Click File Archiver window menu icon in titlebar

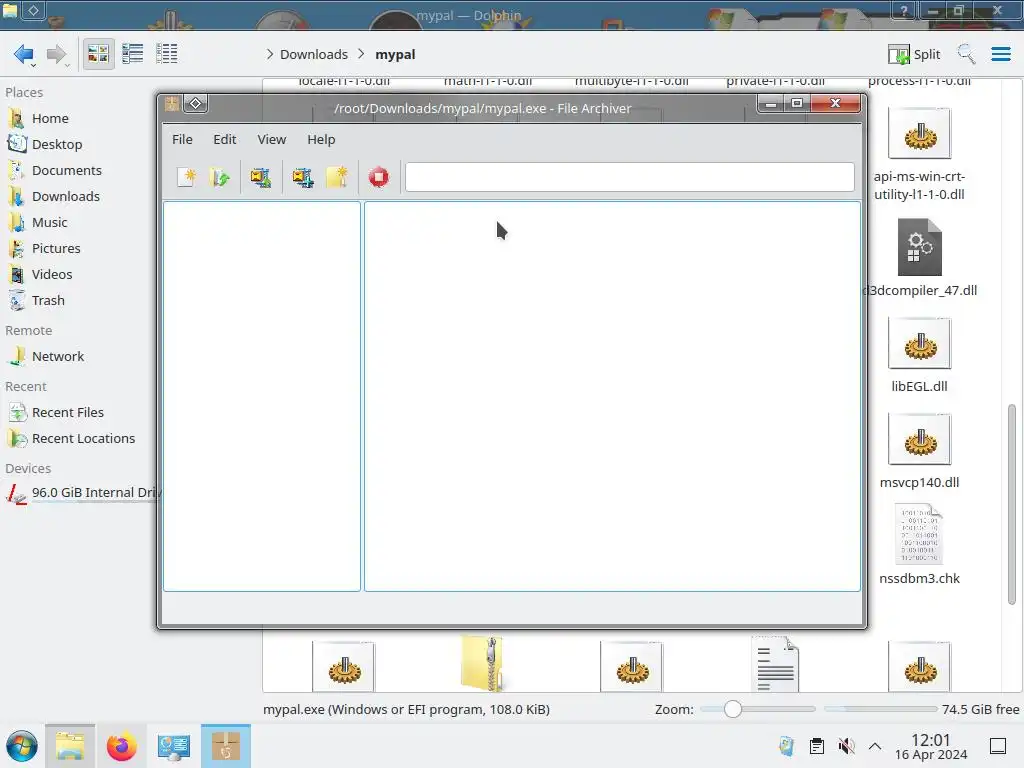pyautogui.click(x=172, y=103)
